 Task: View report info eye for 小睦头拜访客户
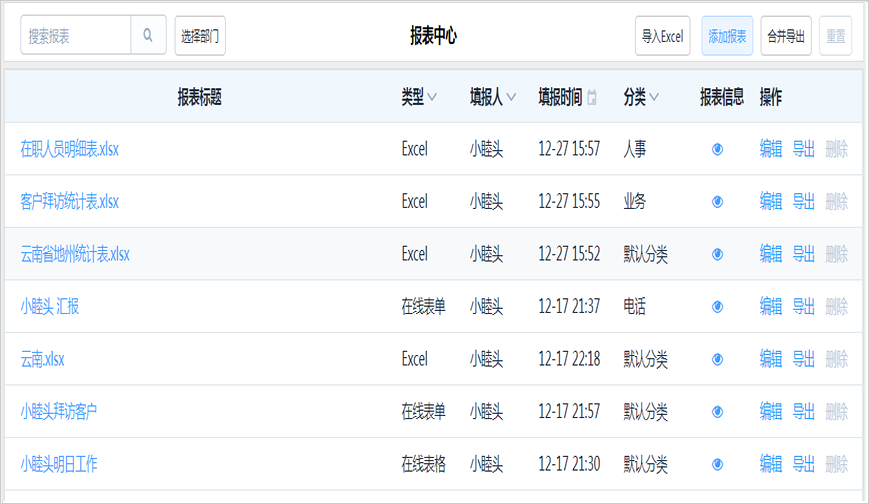coord(717,412)
